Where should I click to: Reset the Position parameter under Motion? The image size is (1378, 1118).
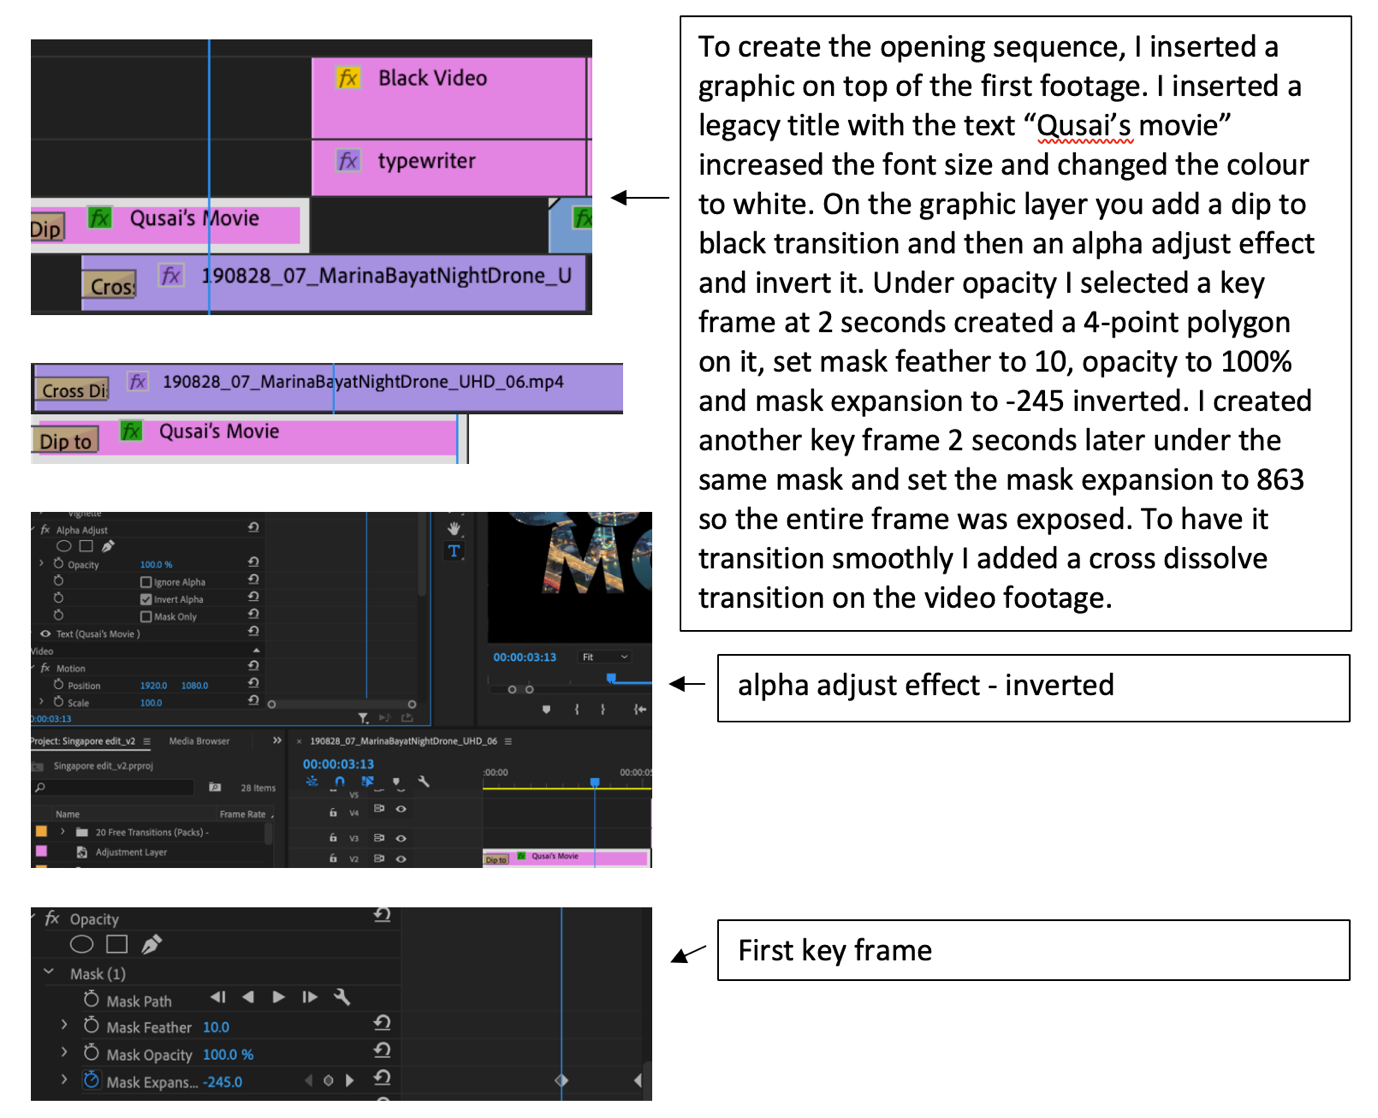(253, 684)
